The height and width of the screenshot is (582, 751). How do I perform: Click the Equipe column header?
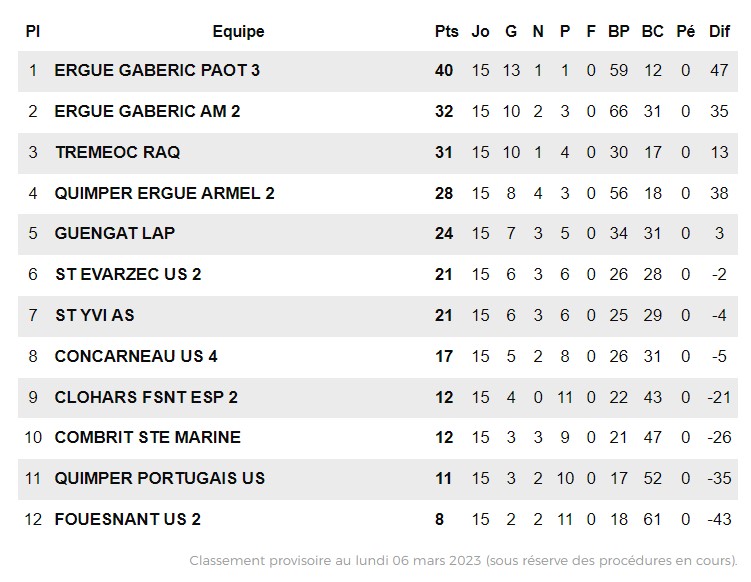coord(239,32)
